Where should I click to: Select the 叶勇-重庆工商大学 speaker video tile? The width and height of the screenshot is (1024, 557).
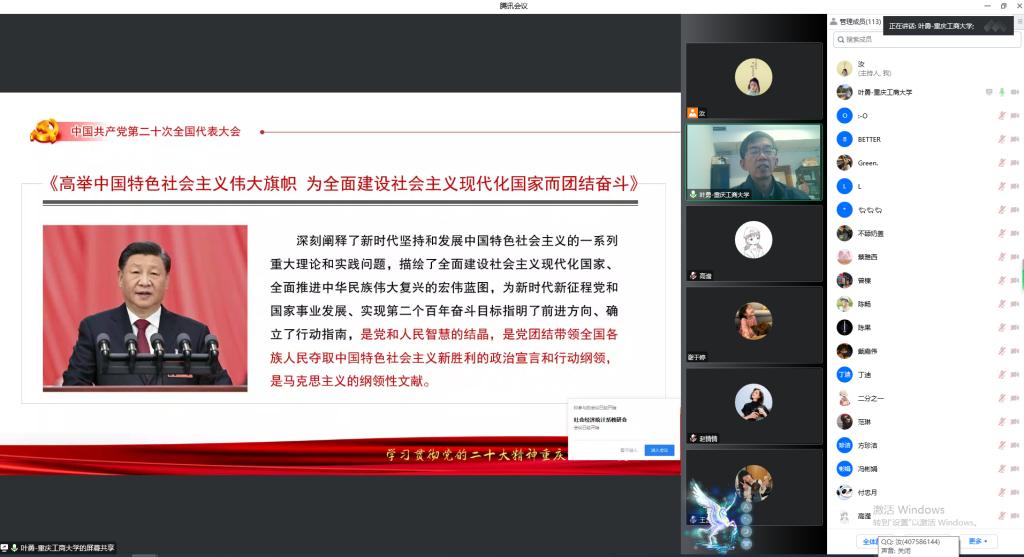[x=753, y=162]
